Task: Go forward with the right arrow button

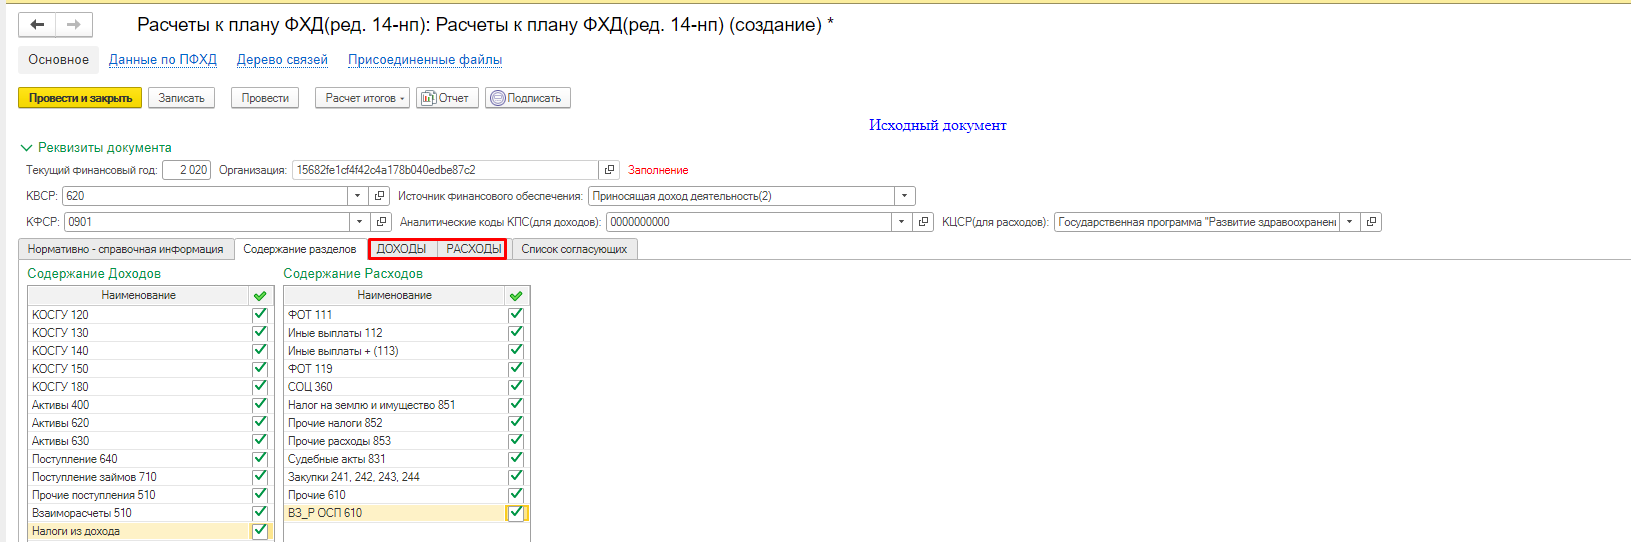Action: coord(74,25)
